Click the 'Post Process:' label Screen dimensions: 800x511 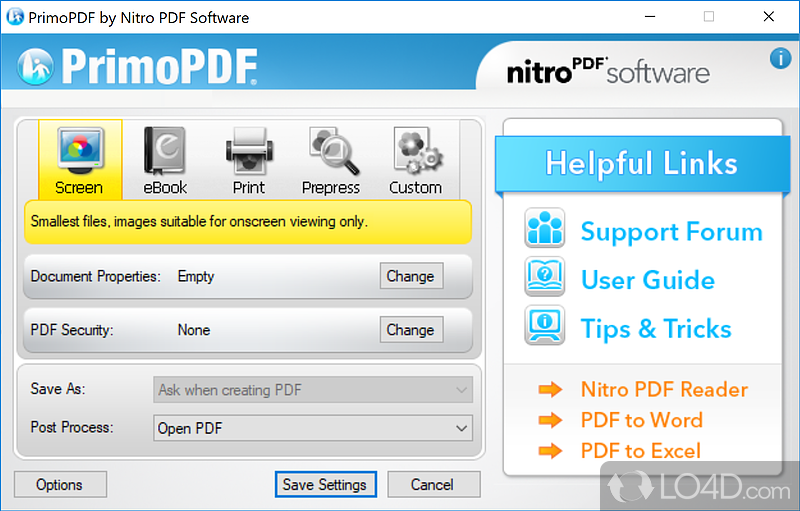point(72,427)
